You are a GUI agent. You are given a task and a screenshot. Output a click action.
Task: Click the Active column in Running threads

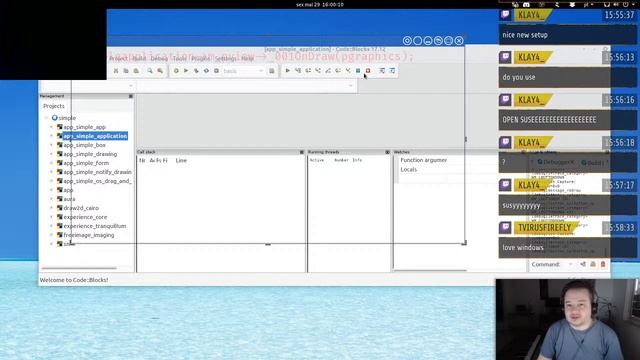tap(317, 160)
